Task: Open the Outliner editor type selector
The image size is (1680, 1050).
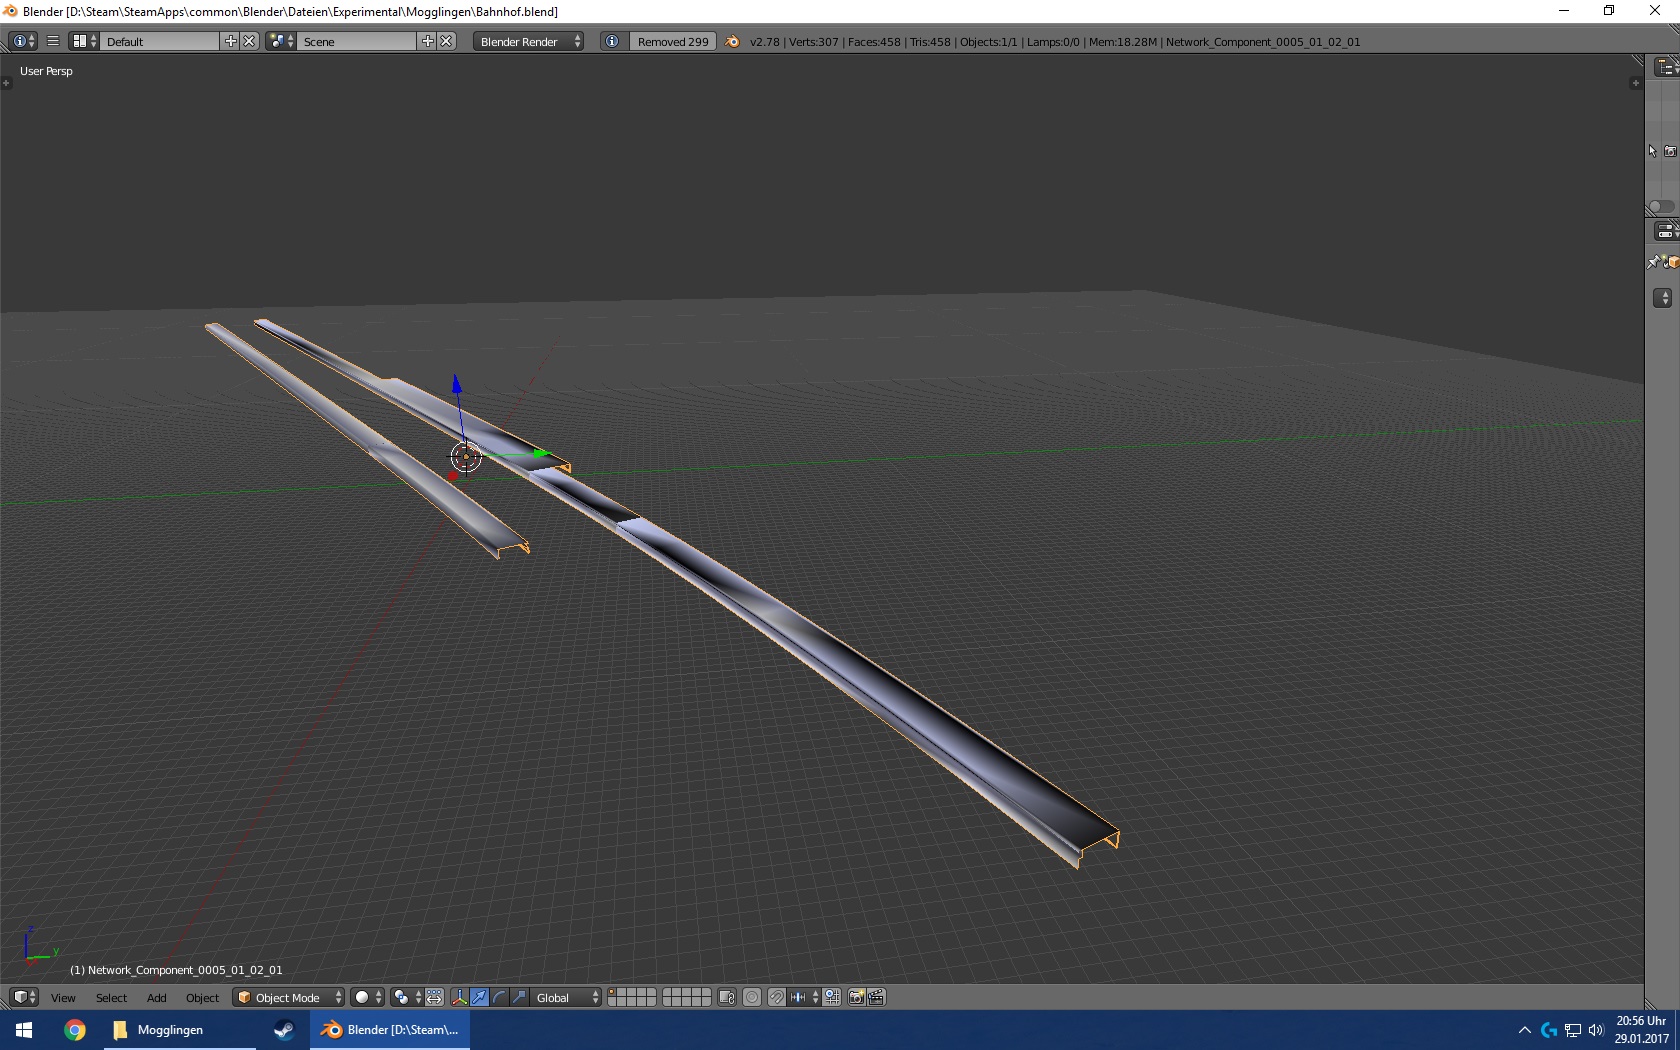Action: 1668,67
